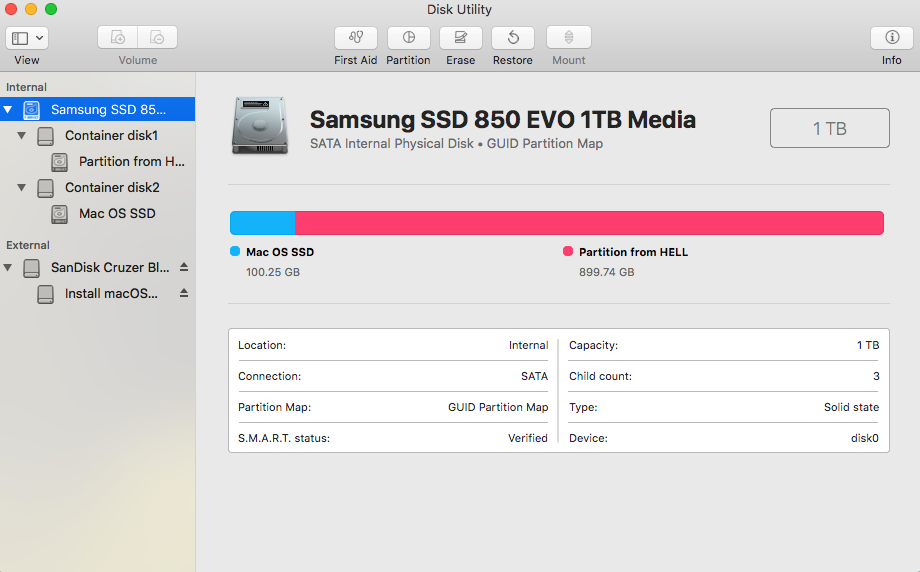Collapse the SanDisk Cruzer disclosure triangle
Screen dimensions: 920x572
[x=8, y=268]
